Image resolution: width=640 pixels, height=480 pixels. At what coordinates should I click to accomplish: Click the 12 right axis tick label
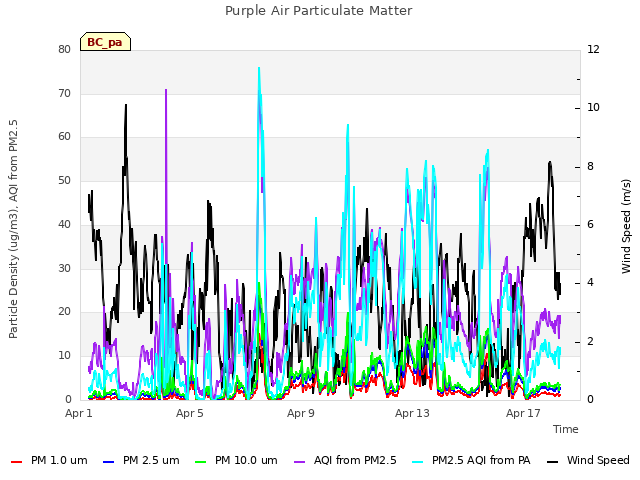pyautogui.click(x=593, y=49)
